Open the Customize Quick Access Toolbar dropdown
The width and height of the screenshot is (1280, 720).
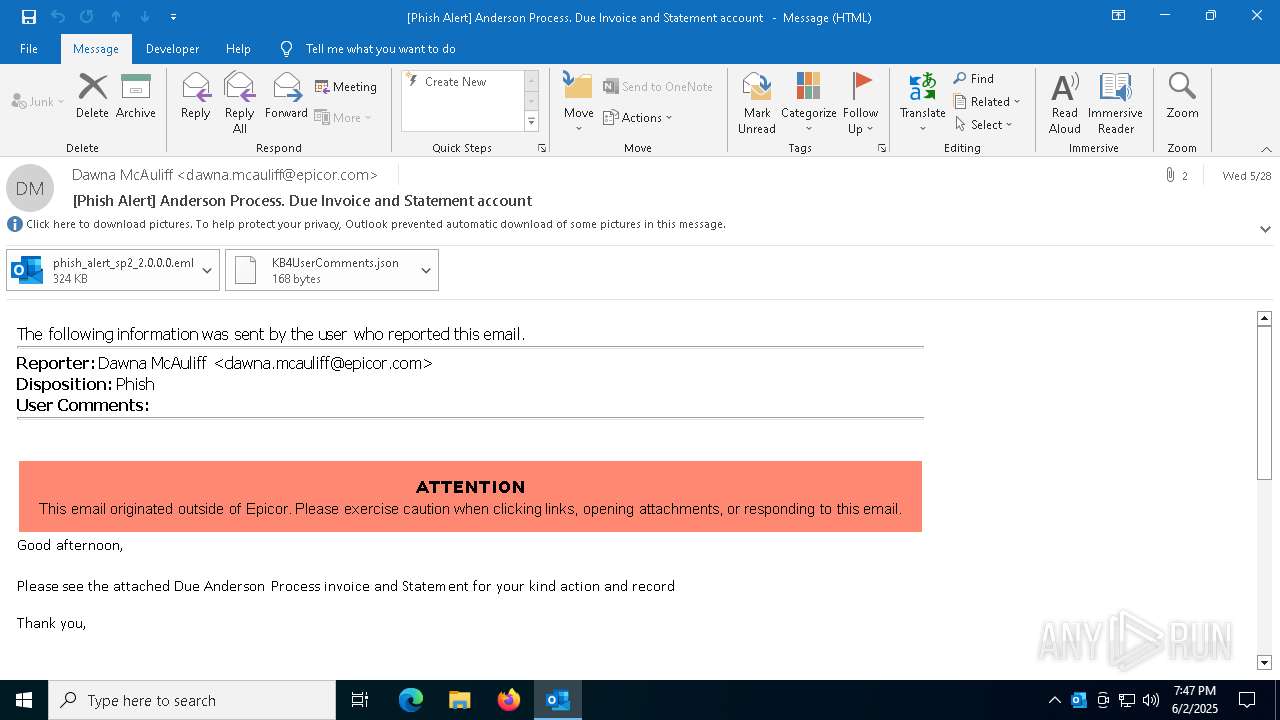click(x=173, y=17)
